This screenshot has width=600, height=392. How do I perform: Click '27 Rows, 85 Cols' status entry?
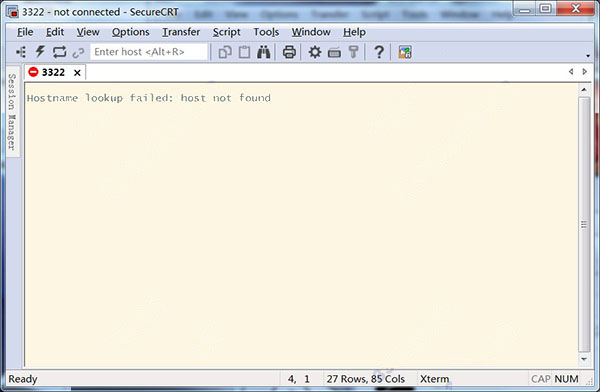pos(365,379)
